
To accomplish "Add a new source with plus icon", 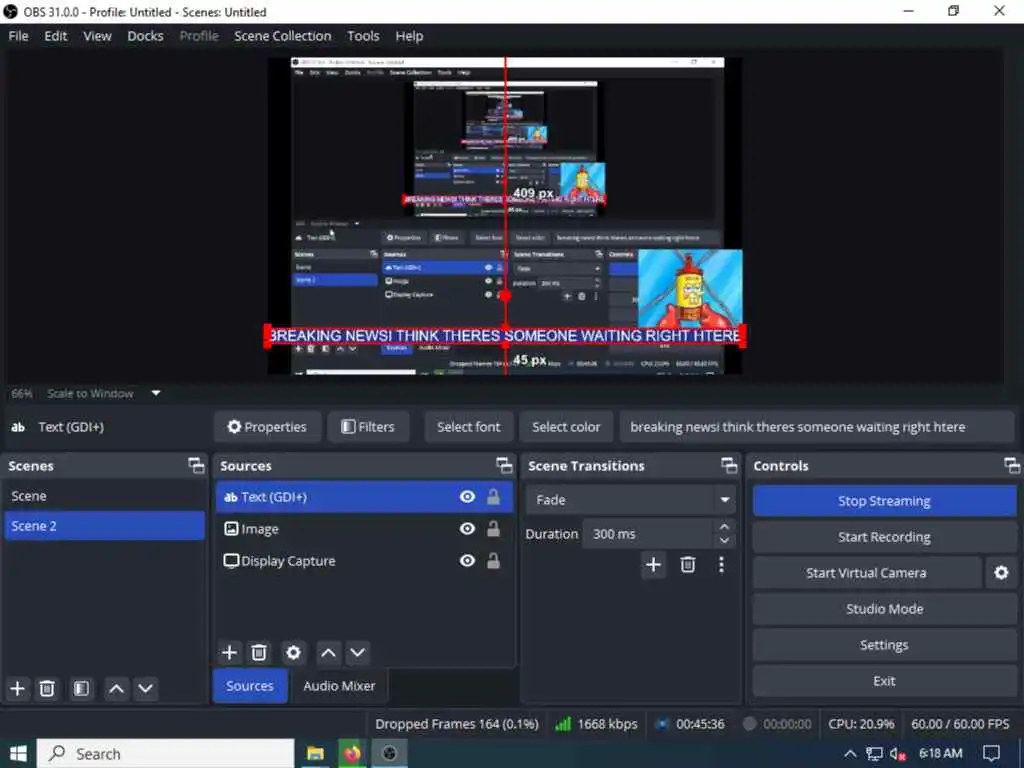I will 229,652.
